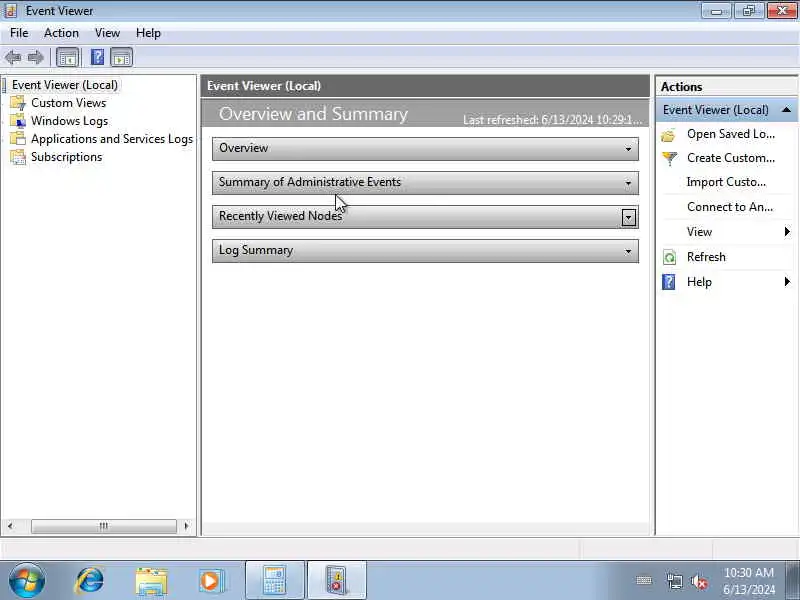
Task: Open Windows Media Player from the taskbar
Action: 210,581
